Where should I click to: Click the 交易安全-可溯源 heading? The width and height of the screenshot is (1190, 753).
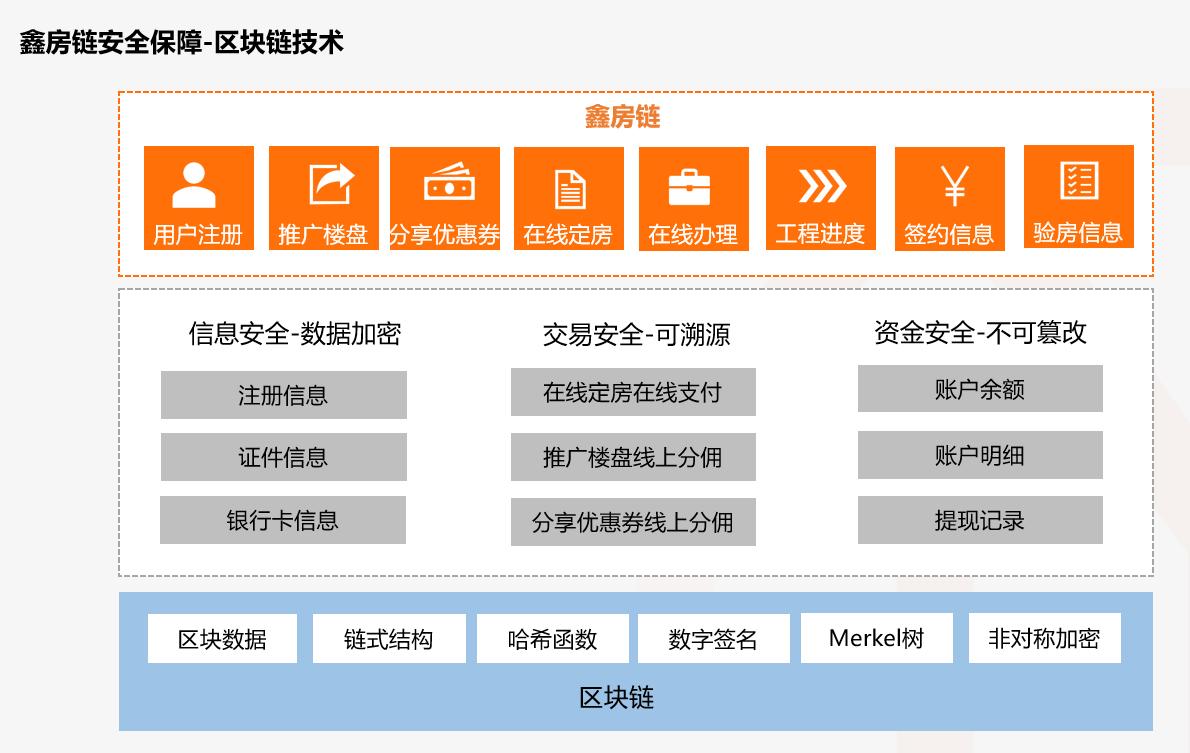[x=636, y=335]
